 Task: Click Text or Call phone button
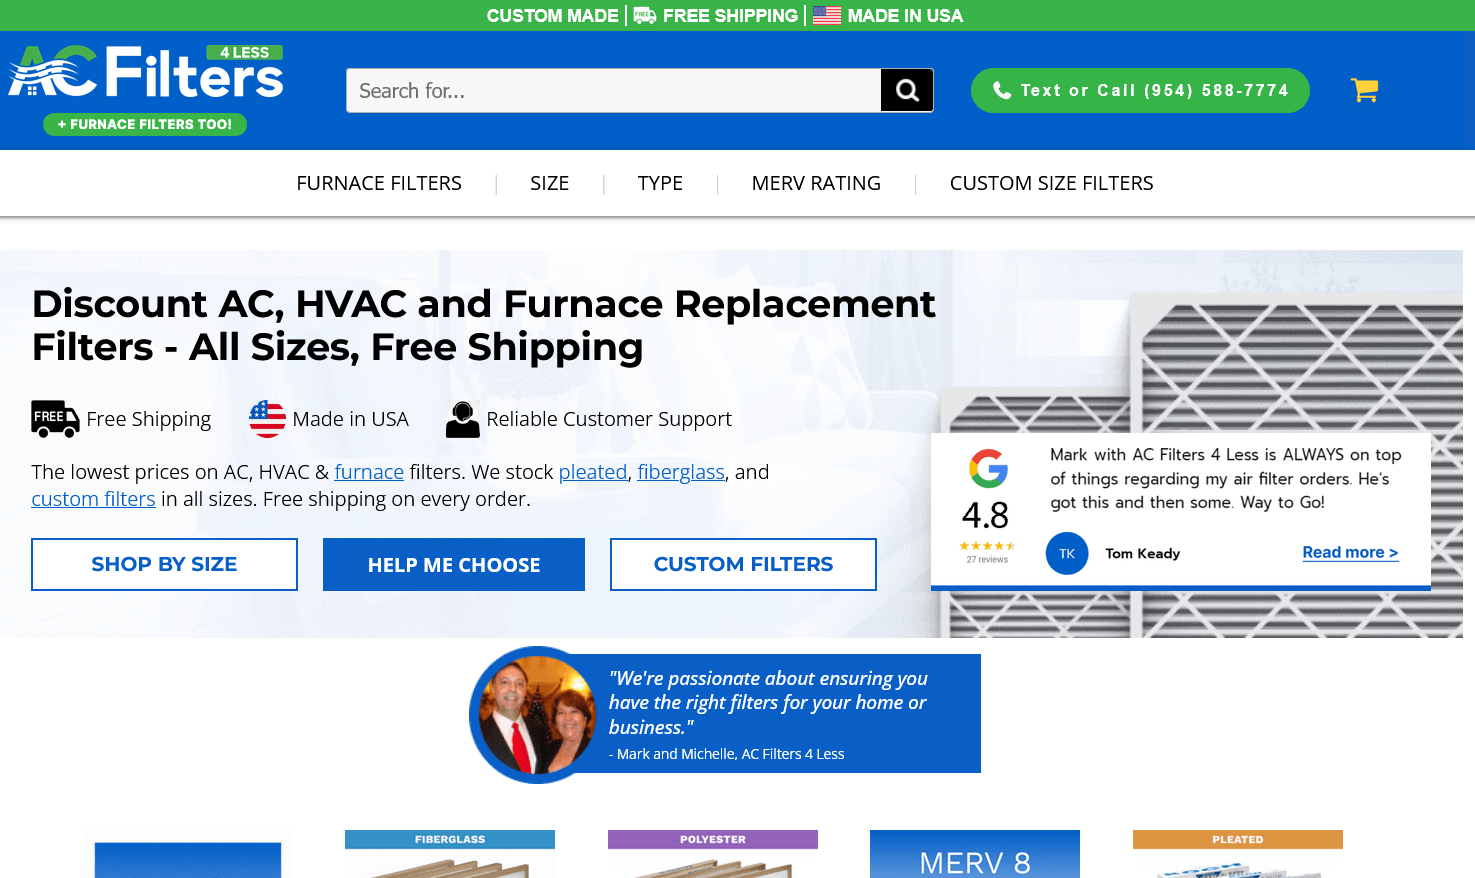click(1140, 90)
